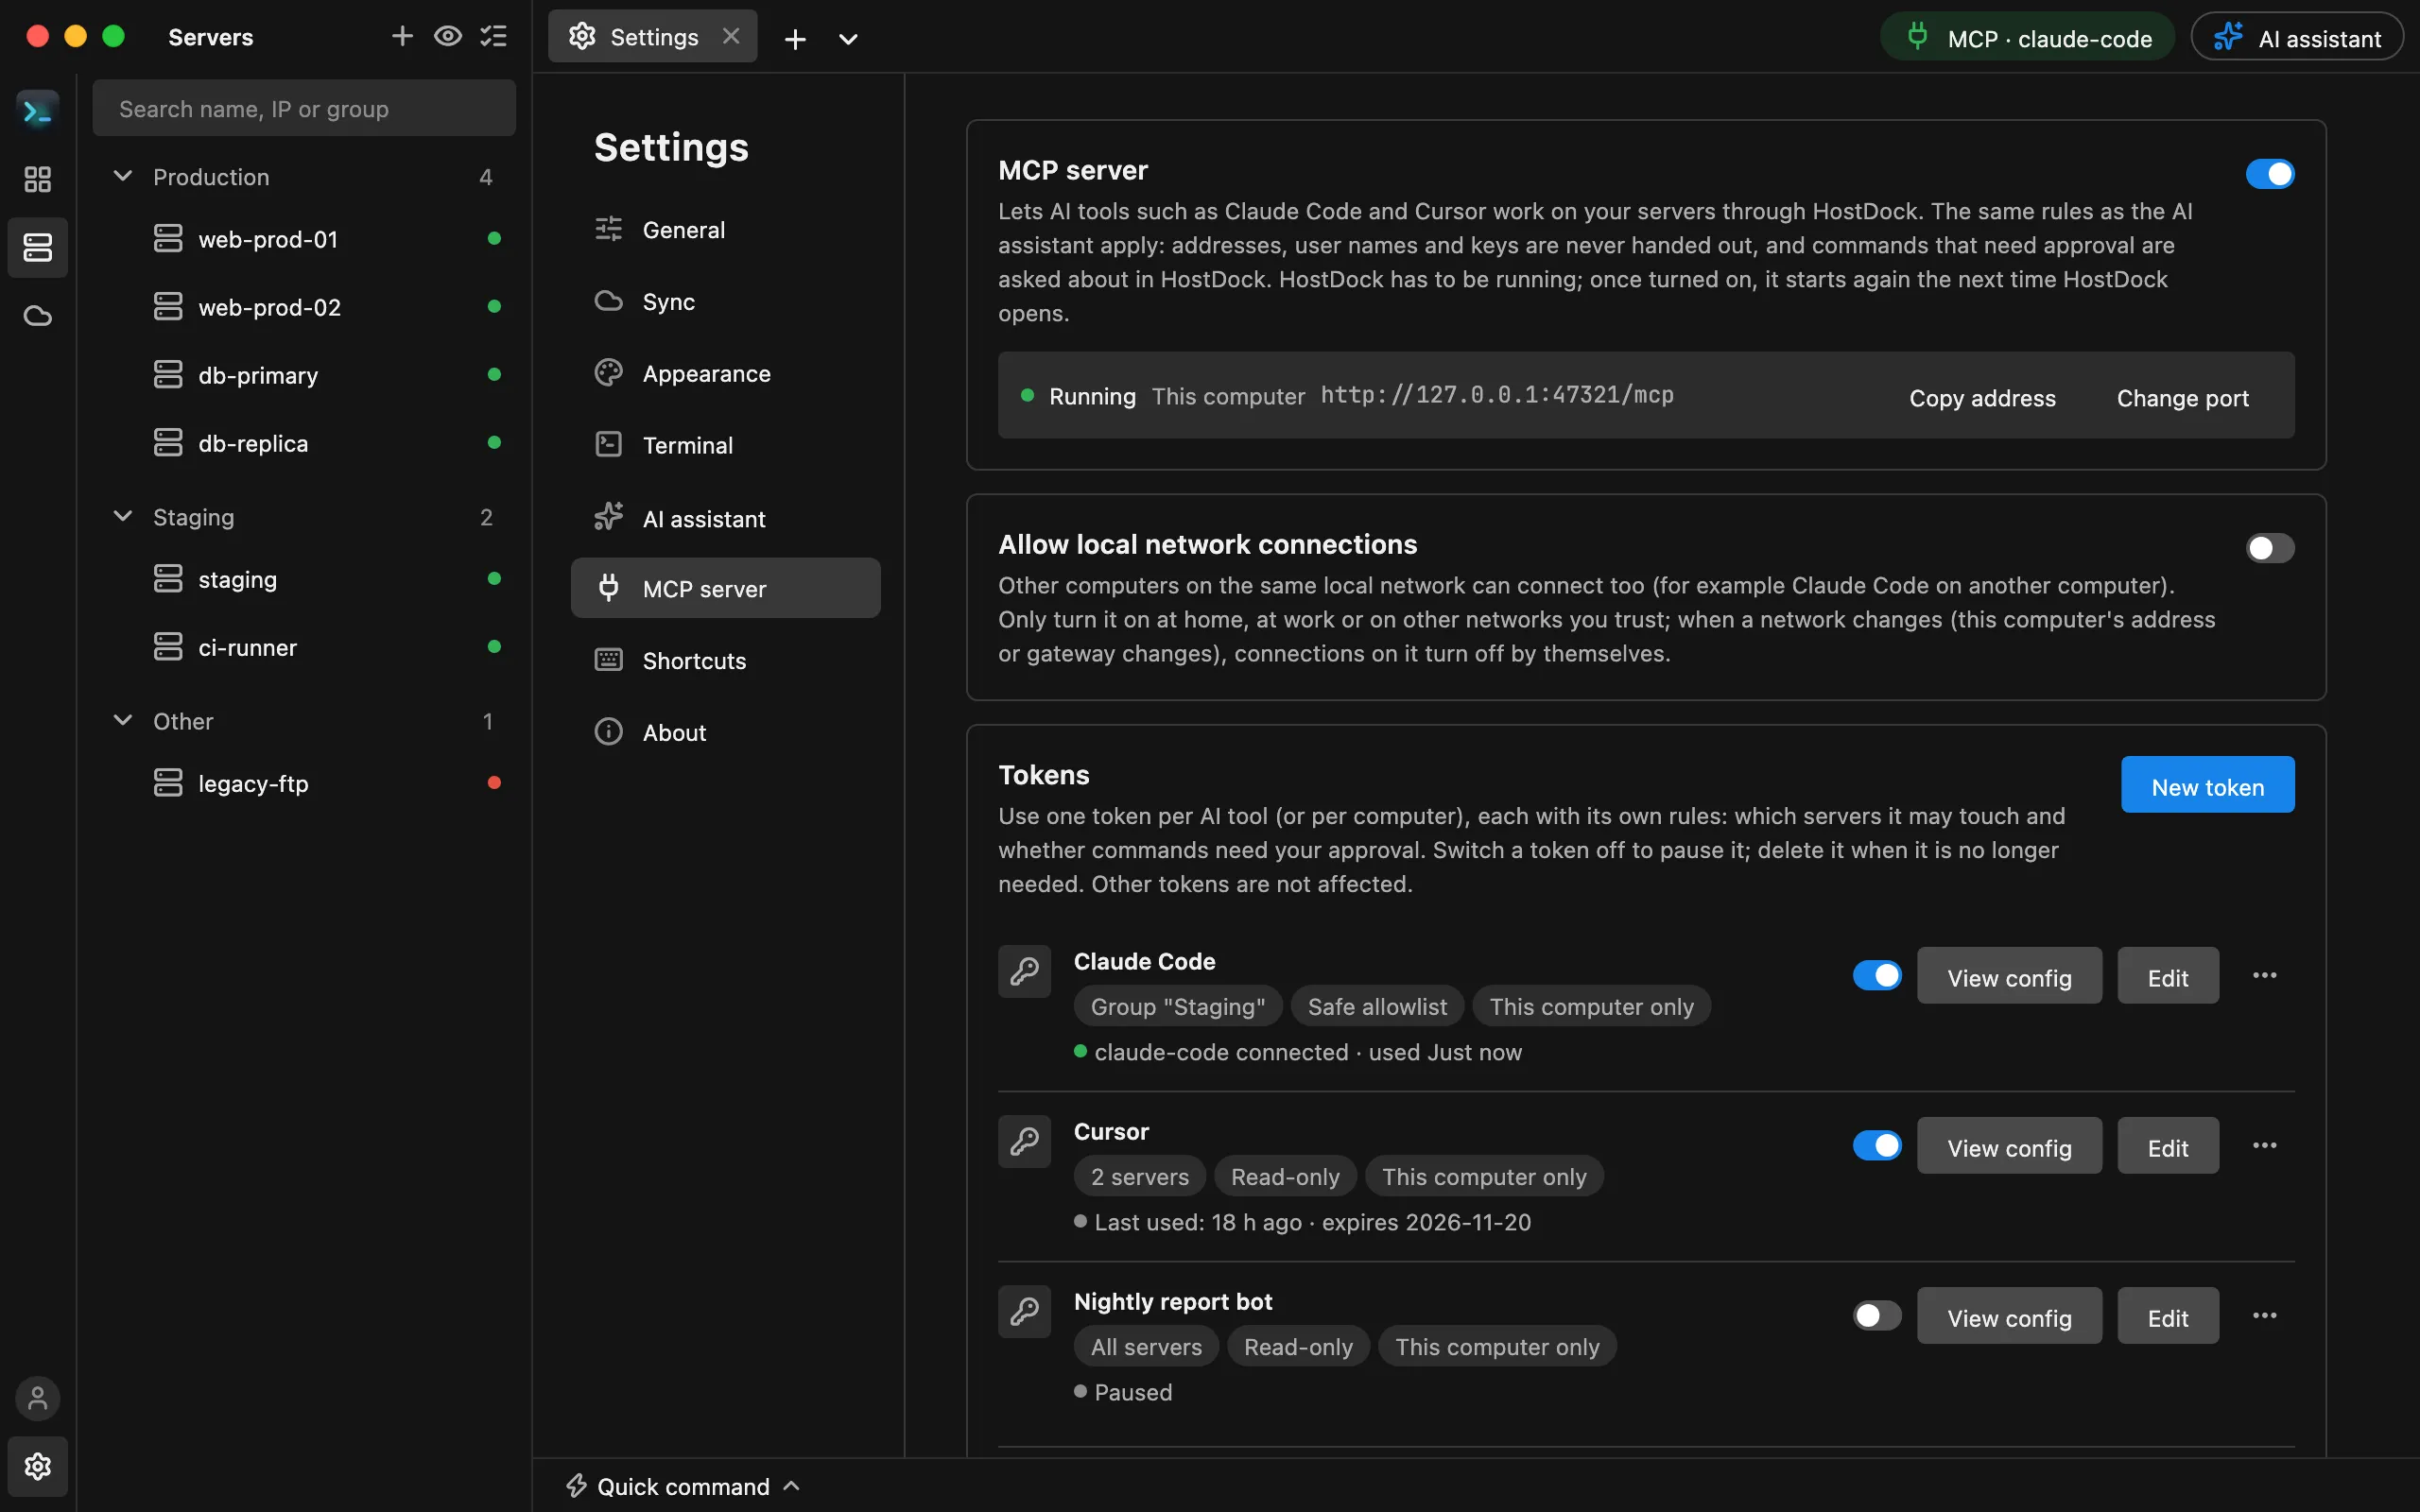Screen dimensions: 2420x1512
Task: Open the dashboard grid icon in left rail
Action: tap(38, 179)
